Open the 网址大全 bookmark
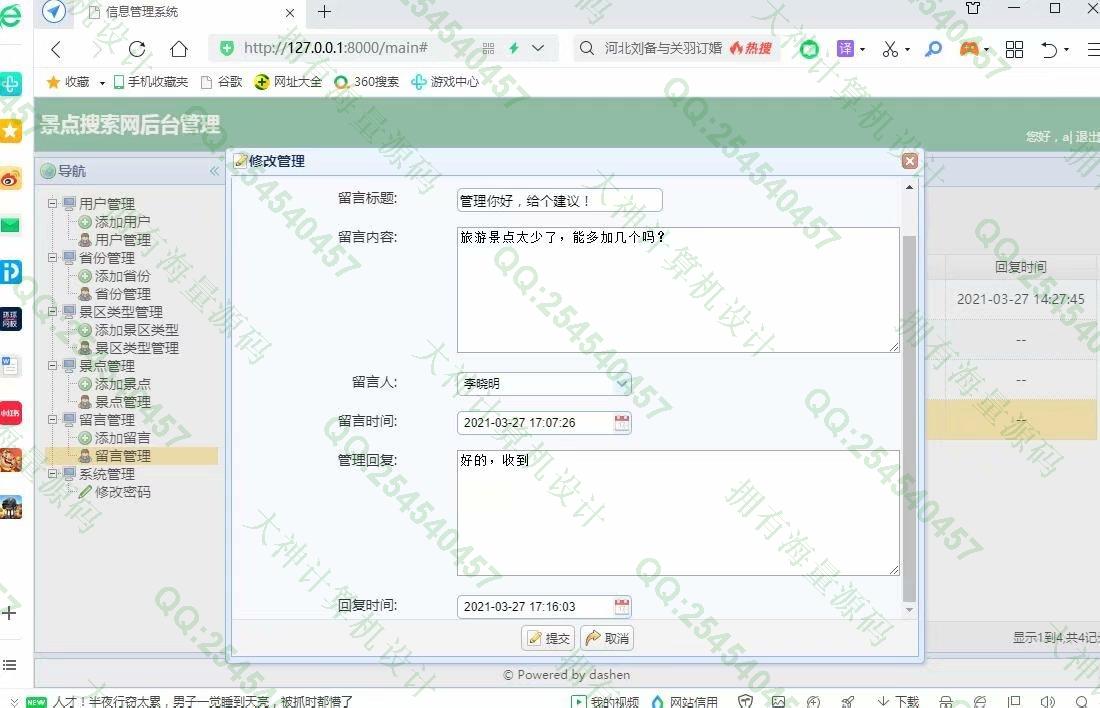1100x708 pixels. tap(288, 82)
